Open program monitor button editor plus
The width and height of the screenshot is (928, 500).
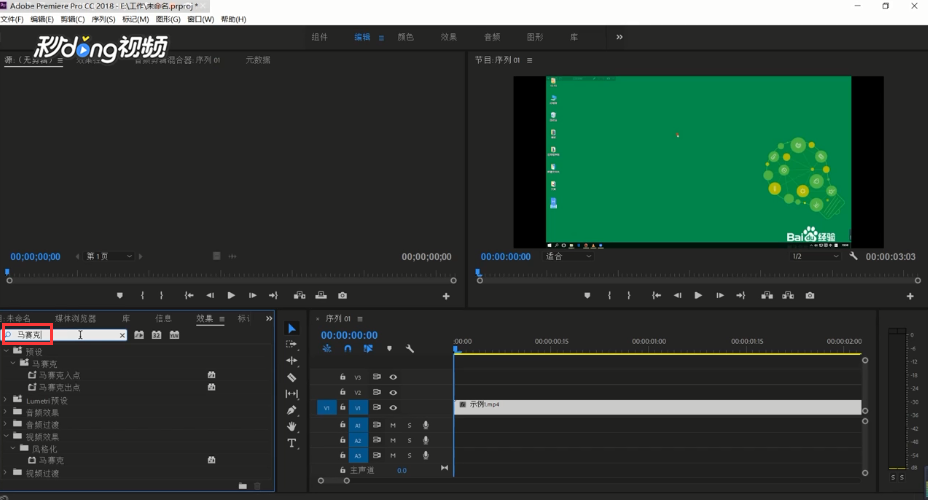click(910, 296)
